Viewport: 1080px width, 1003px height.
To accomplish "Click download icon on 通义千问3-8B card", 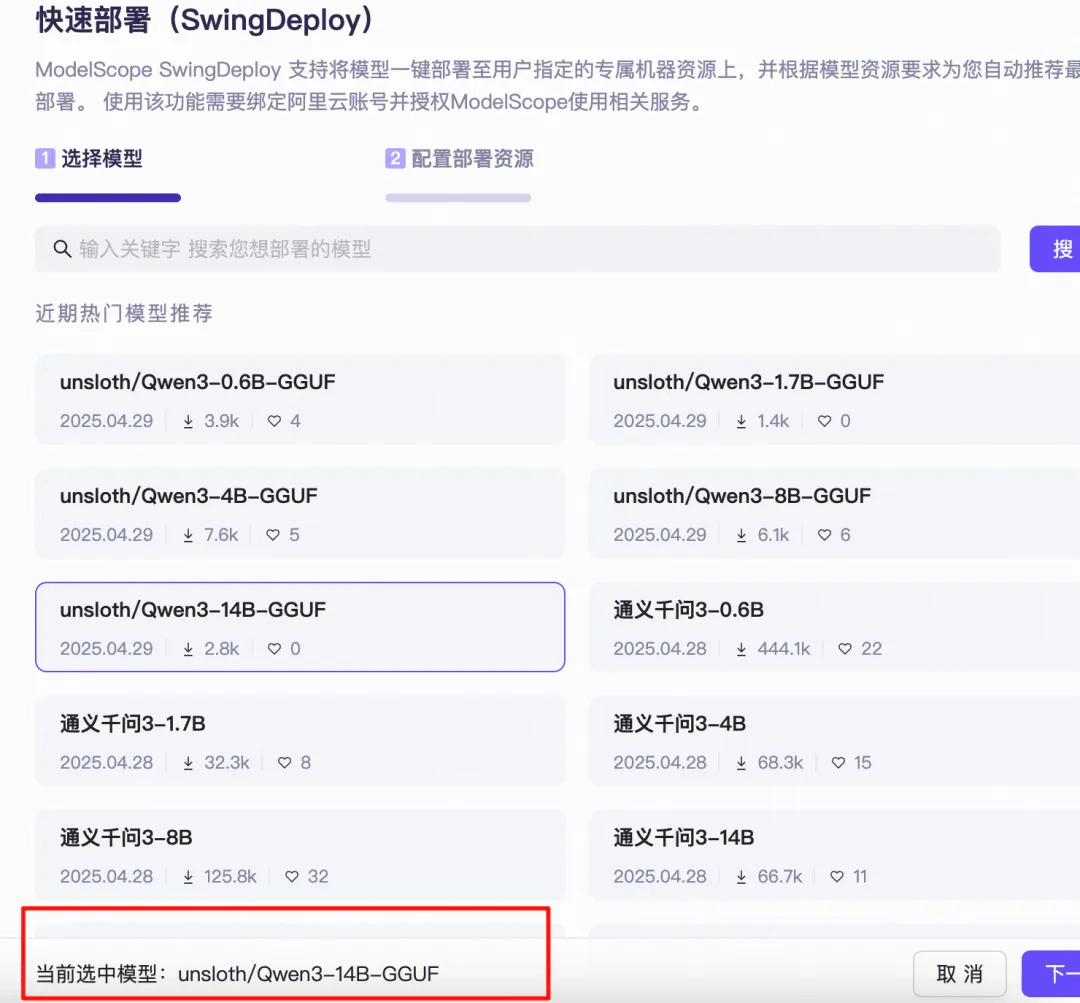I will tap(188, 877).
